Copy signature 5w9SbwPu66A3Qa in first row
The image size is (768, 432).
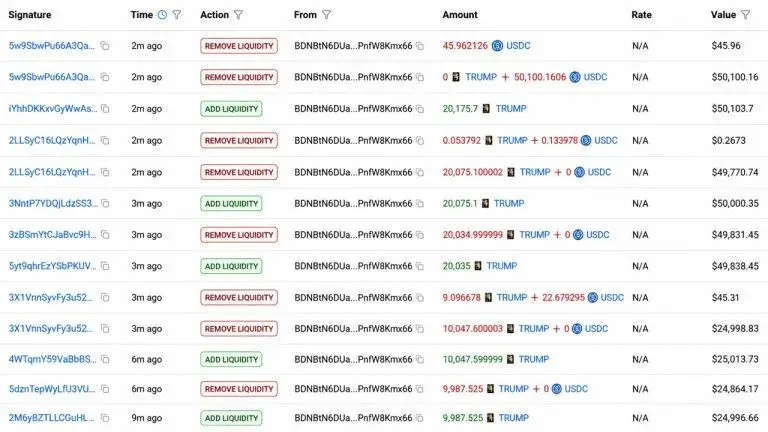coord(105,46)
